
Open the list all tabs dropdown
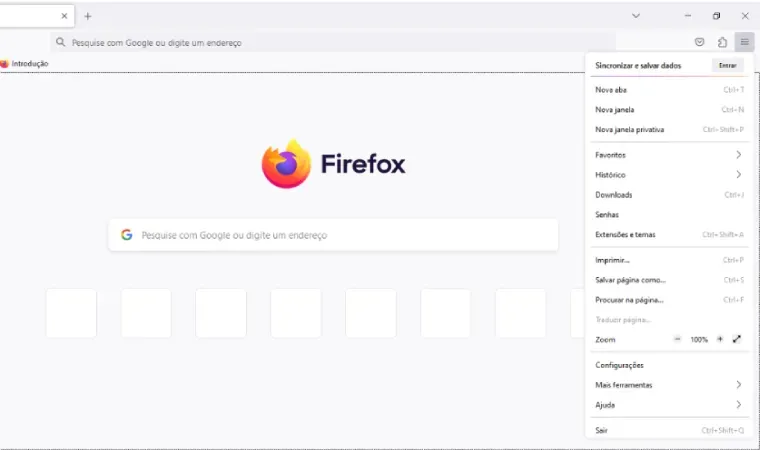[636, 16]
